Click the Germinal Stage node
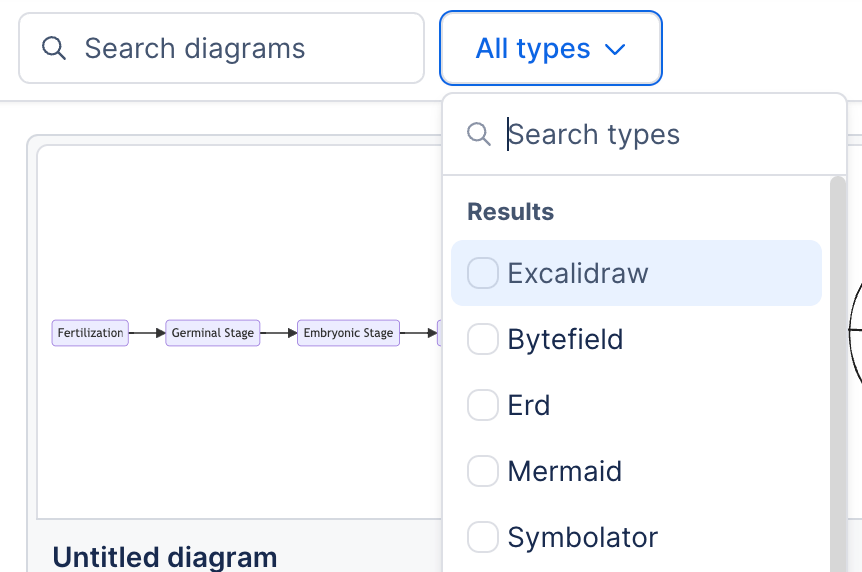This screenshot has height=572, width=862. [212, 333]
